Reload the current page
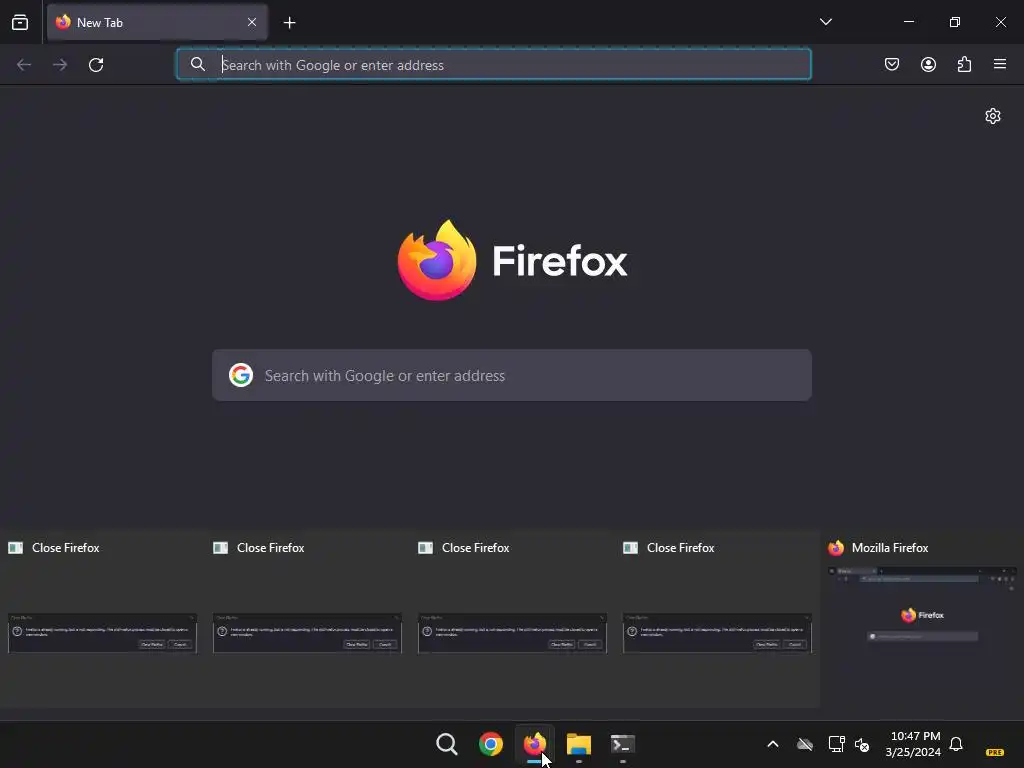This screenshot has height=768, width=1024. (x=96, y=65)
